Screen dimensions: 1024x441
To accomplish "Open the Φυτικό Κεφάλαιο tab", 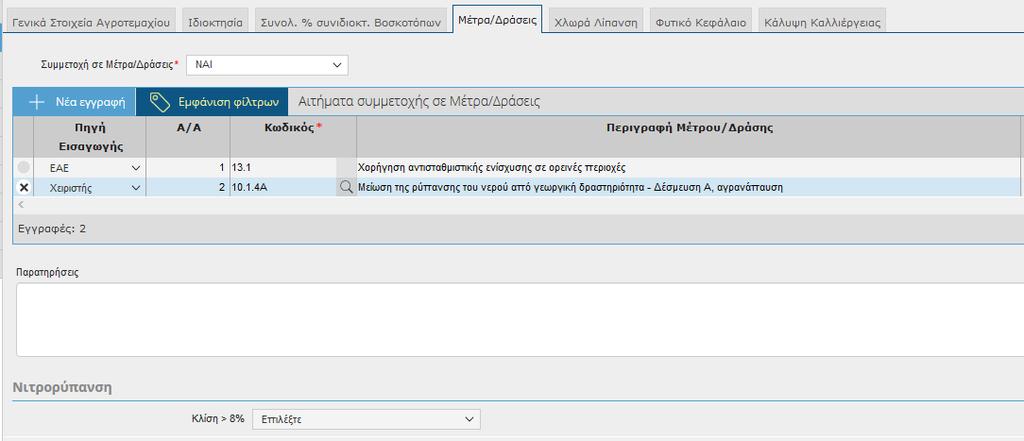I will point(700,22).
